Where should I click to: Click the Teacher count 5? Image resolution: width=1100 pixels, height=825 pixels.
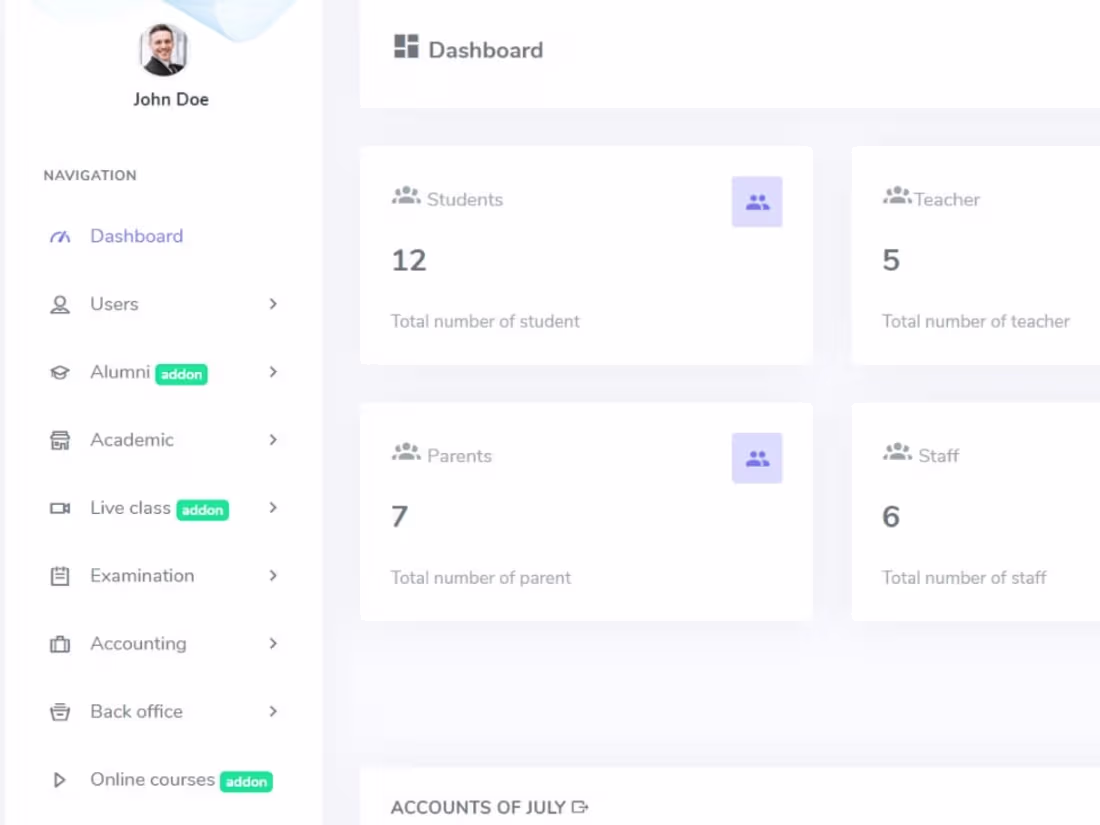coord(891,261)
